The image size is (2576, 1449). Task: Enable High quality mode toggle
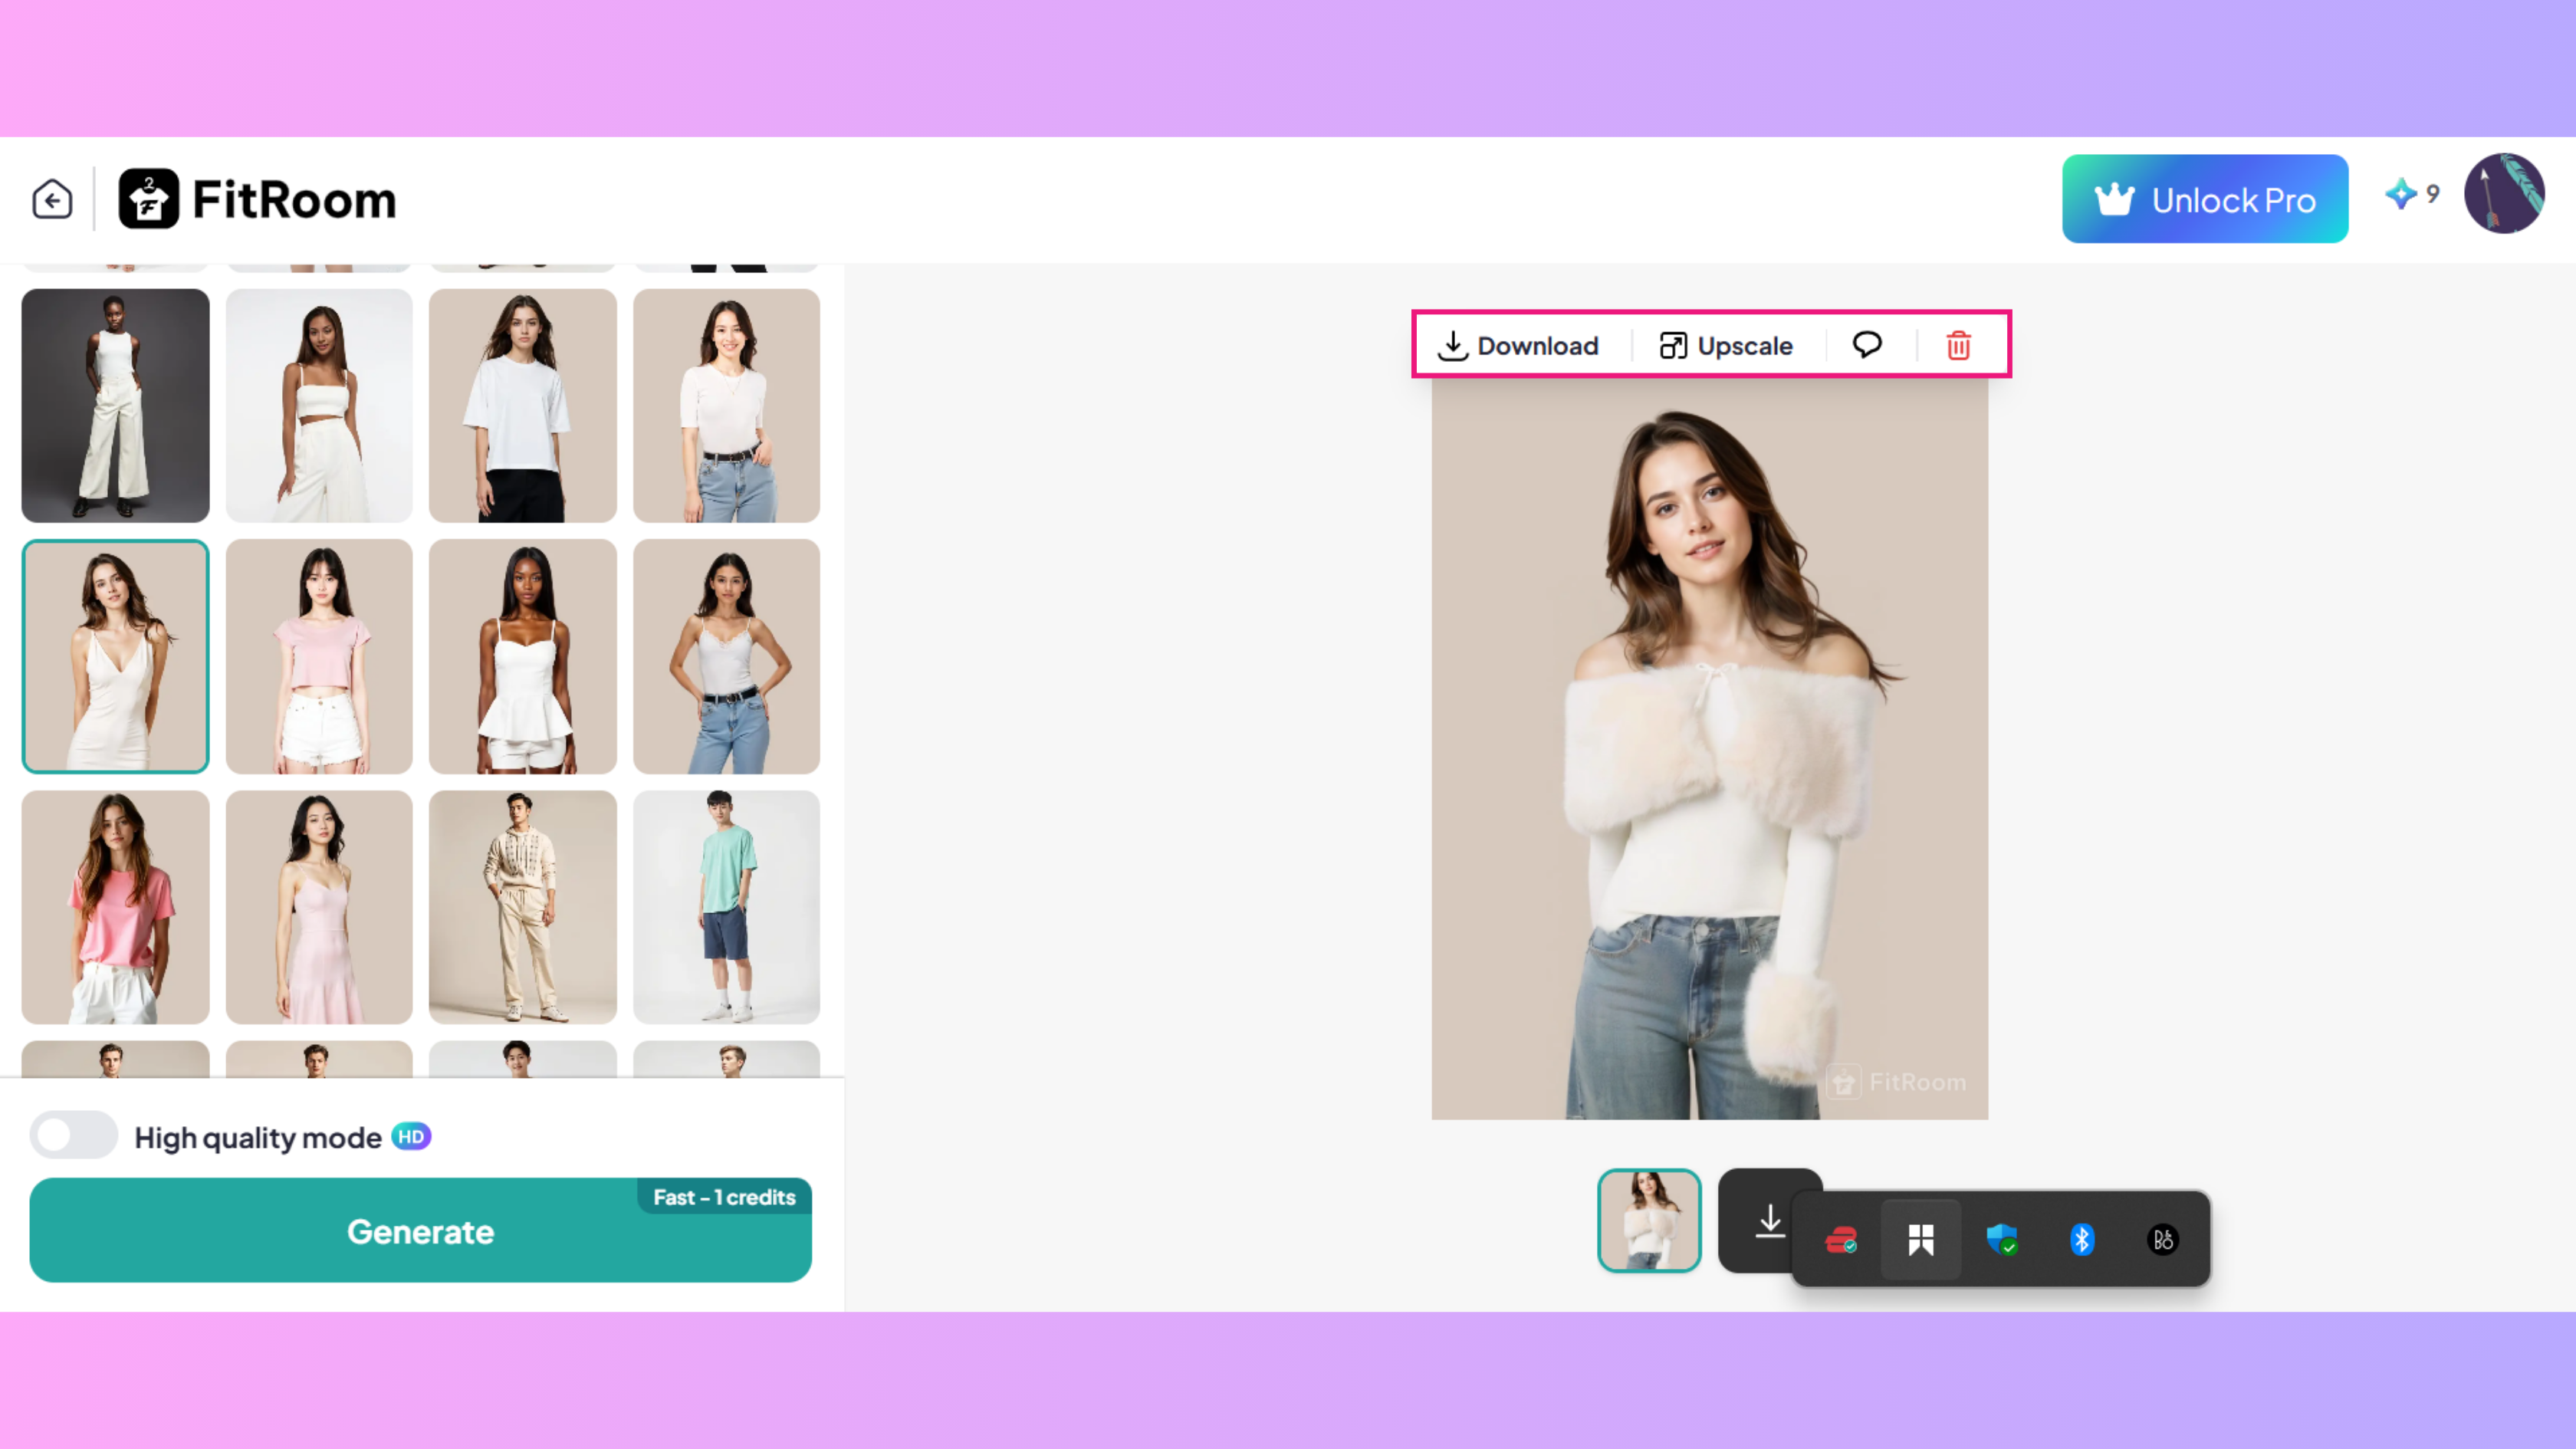tap(74, 1136)
